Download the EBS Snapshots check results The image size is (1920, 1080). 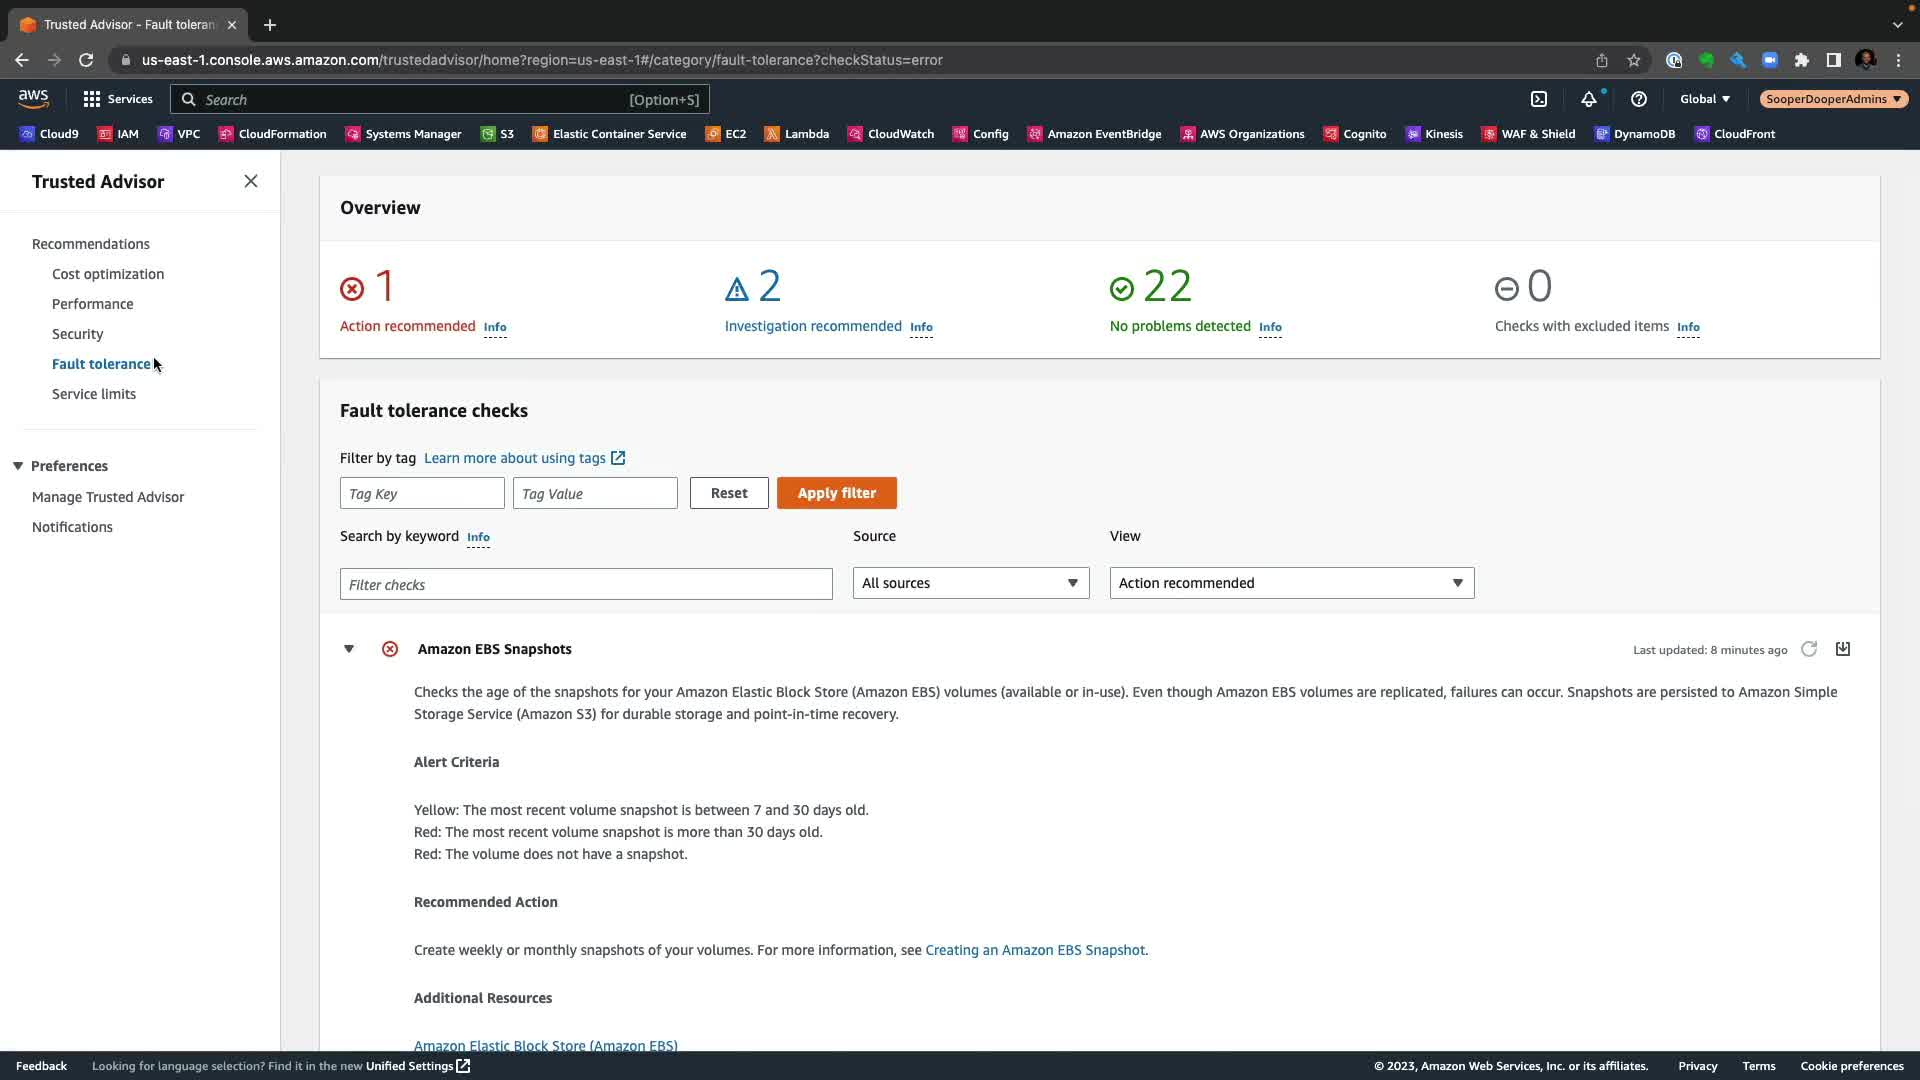click(x=1843, y=649)
